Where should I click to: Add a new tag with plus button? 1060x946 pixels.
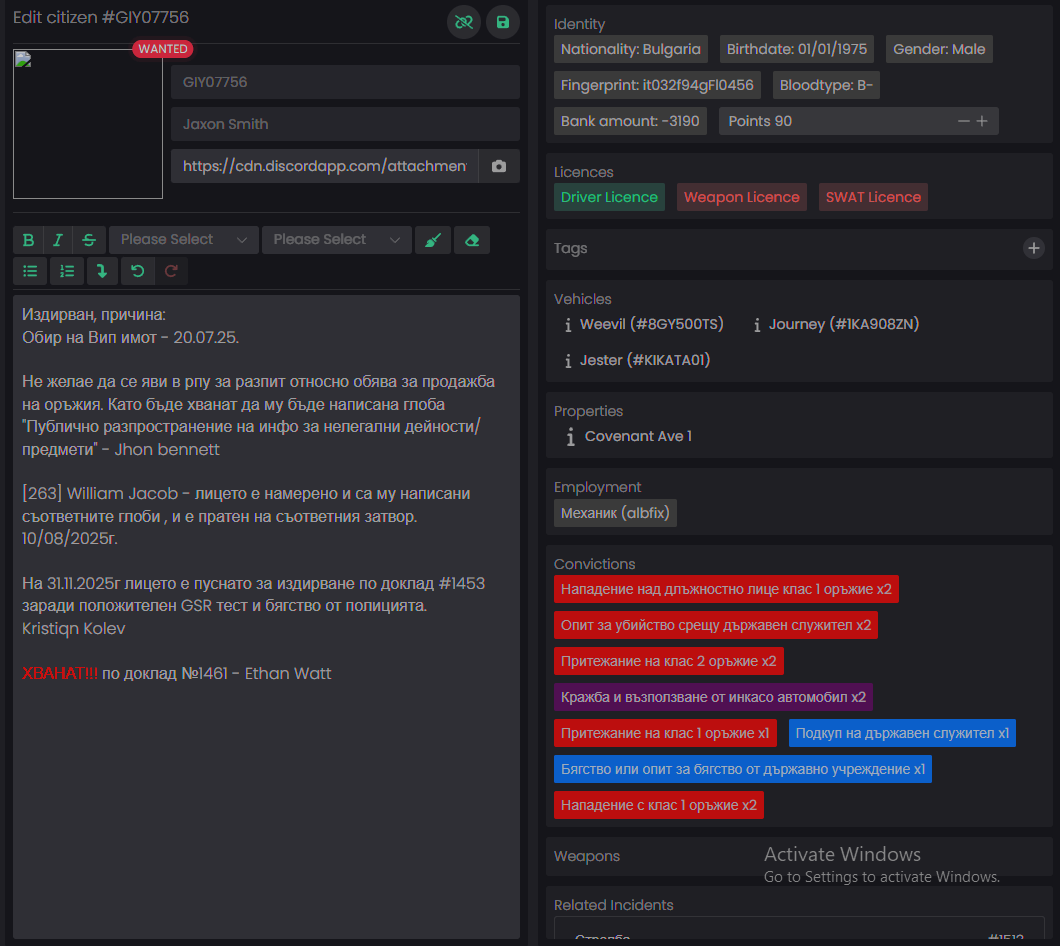point(1033,248)
